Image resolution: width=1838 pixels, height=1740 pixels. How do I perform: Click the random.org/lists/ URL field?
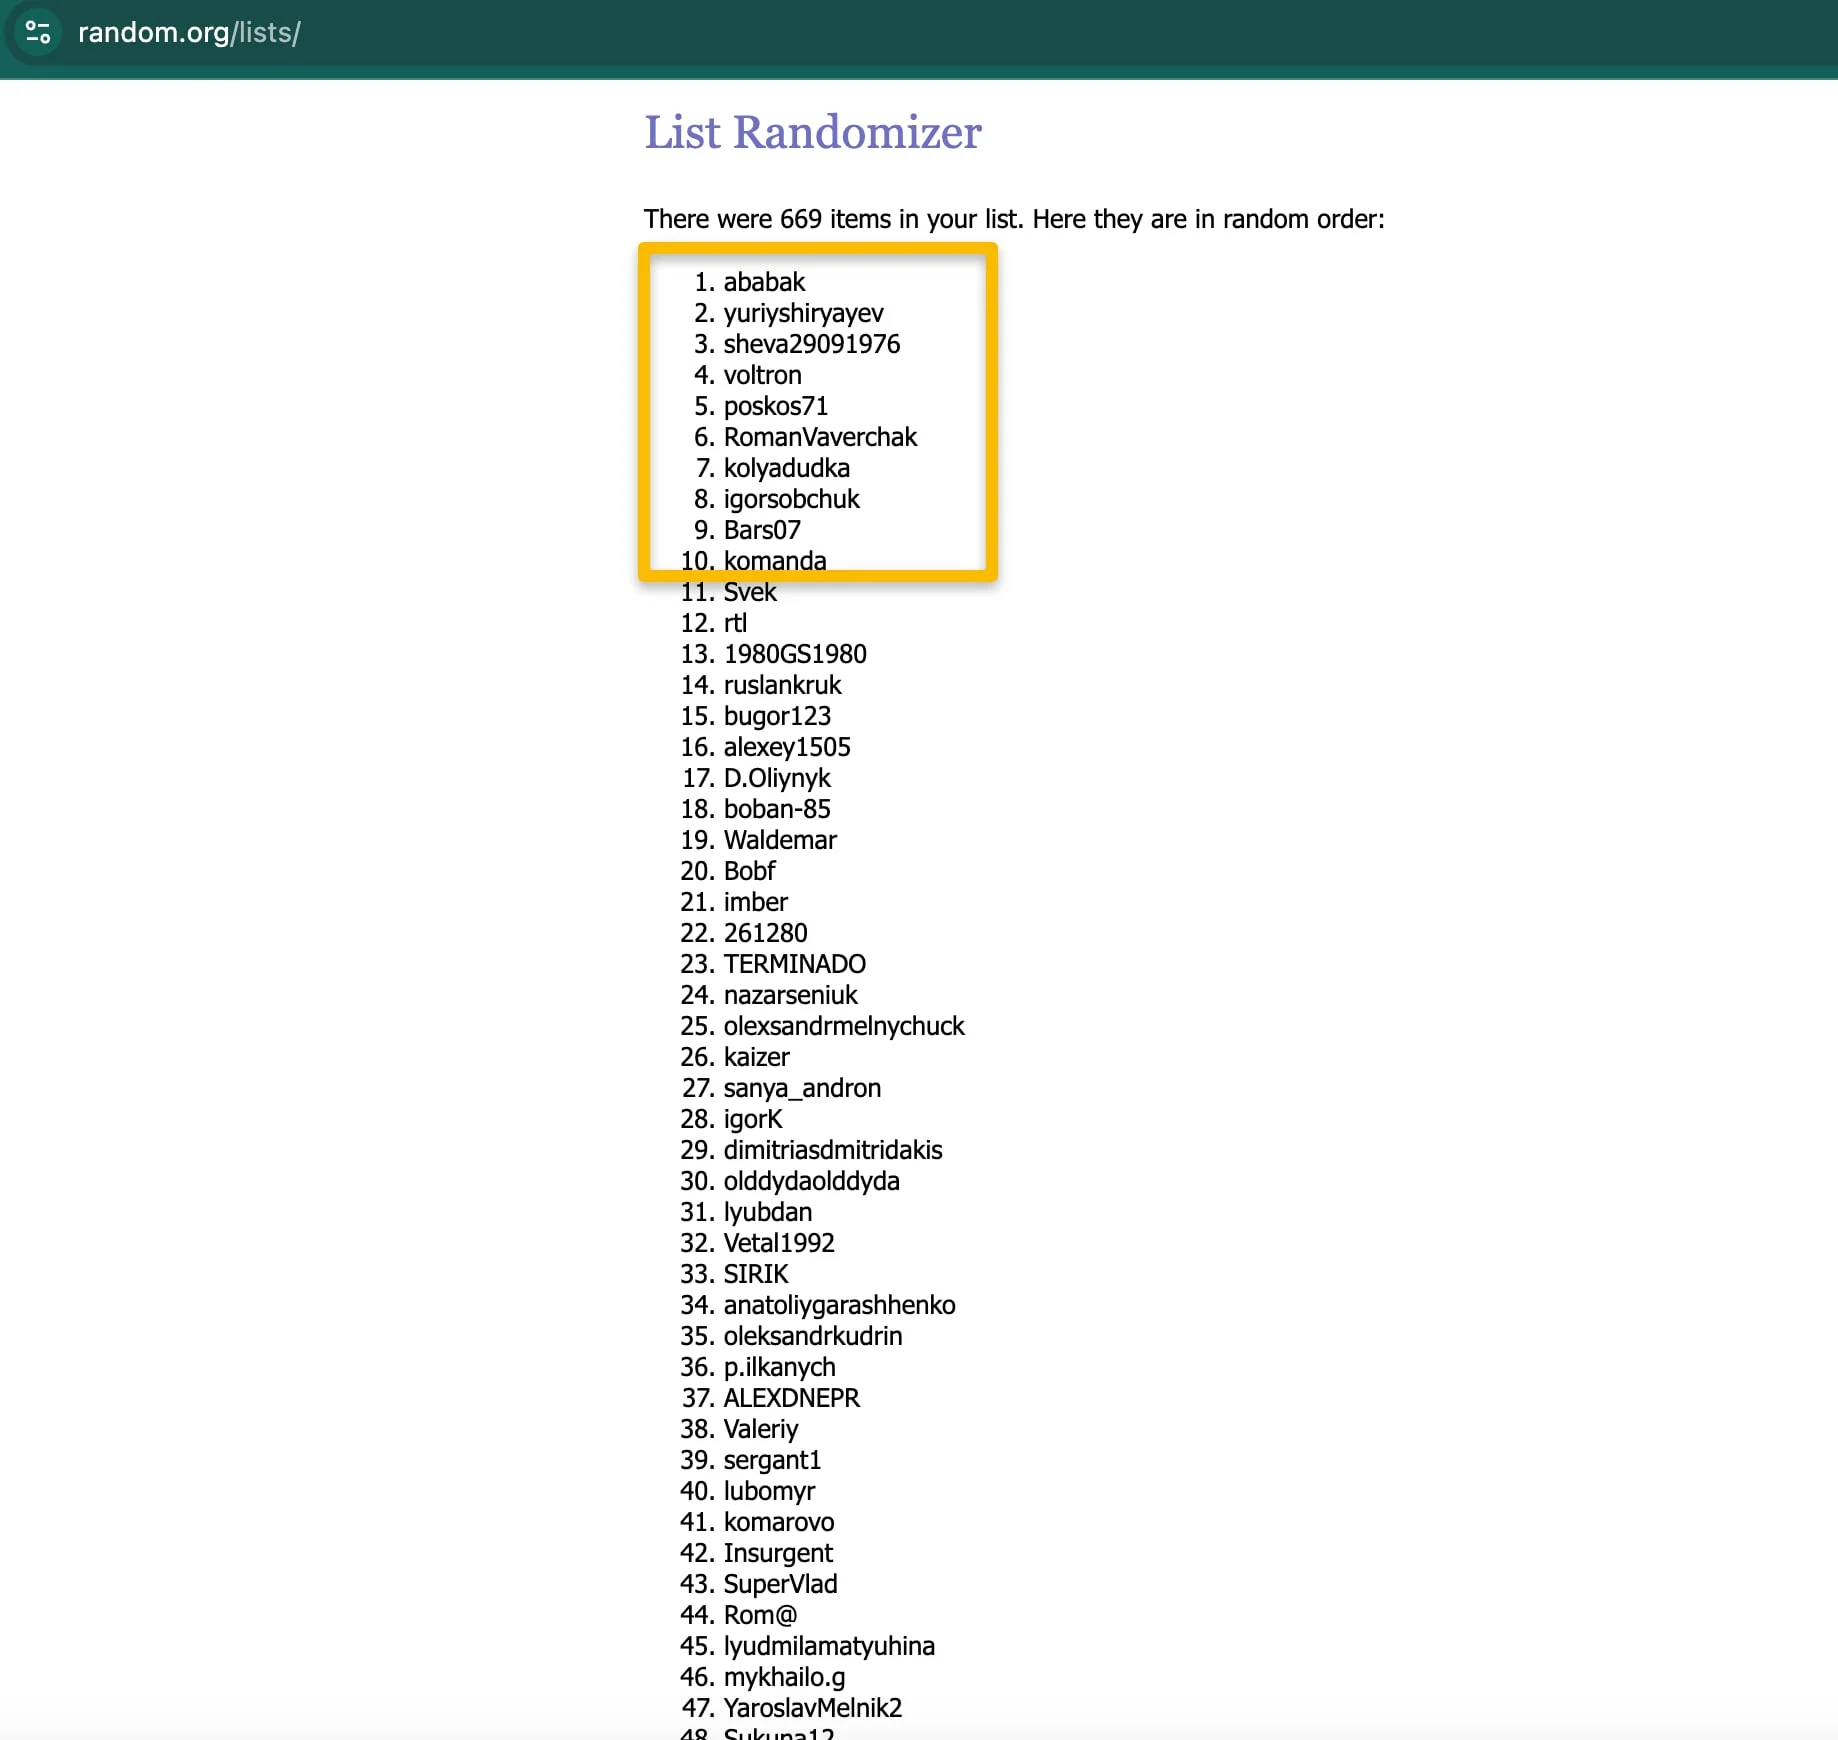pos(189,32)
